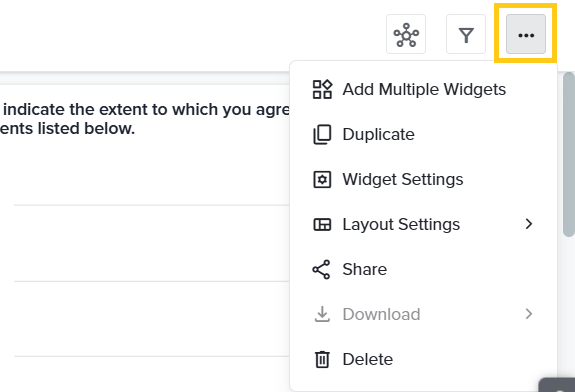
Task: Open the filter funnel button
Action: [x=466, y=34]
